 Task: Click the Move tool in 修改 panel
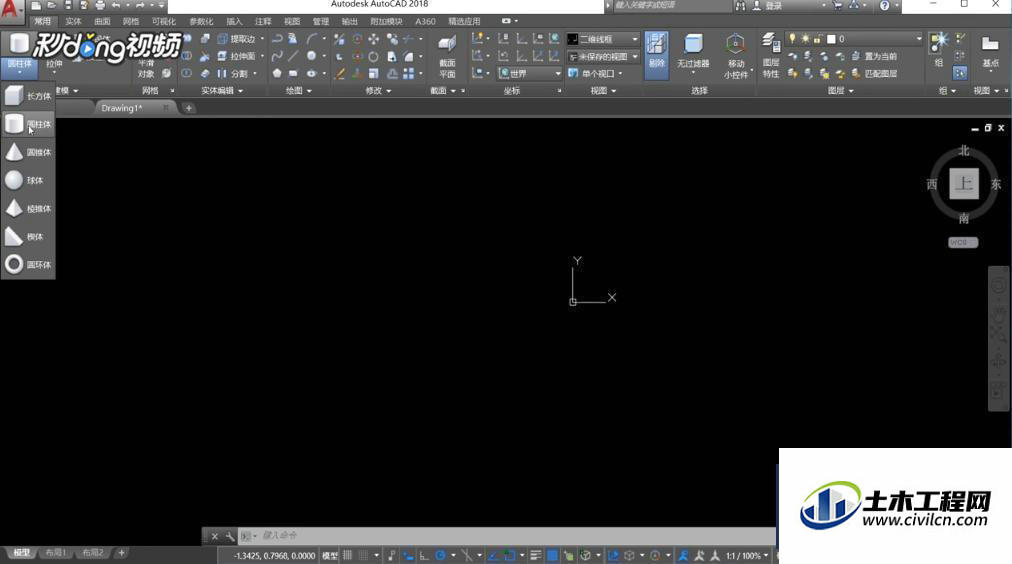(374, 39)
